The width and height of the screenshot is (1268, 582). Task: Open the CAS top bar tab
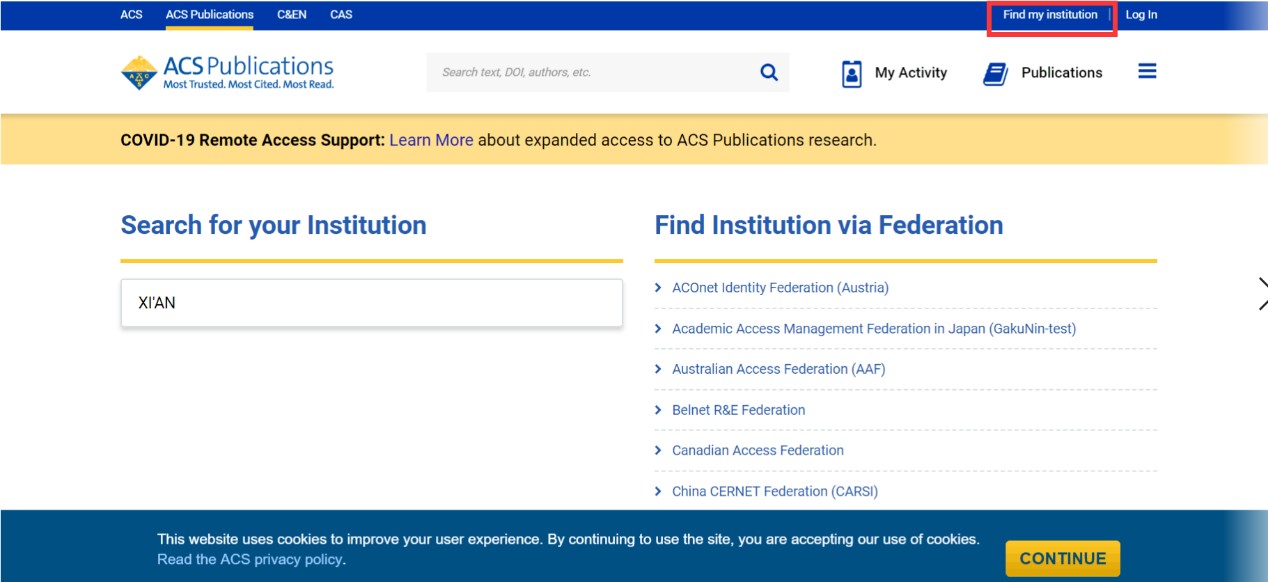click(x=341, y=15)
